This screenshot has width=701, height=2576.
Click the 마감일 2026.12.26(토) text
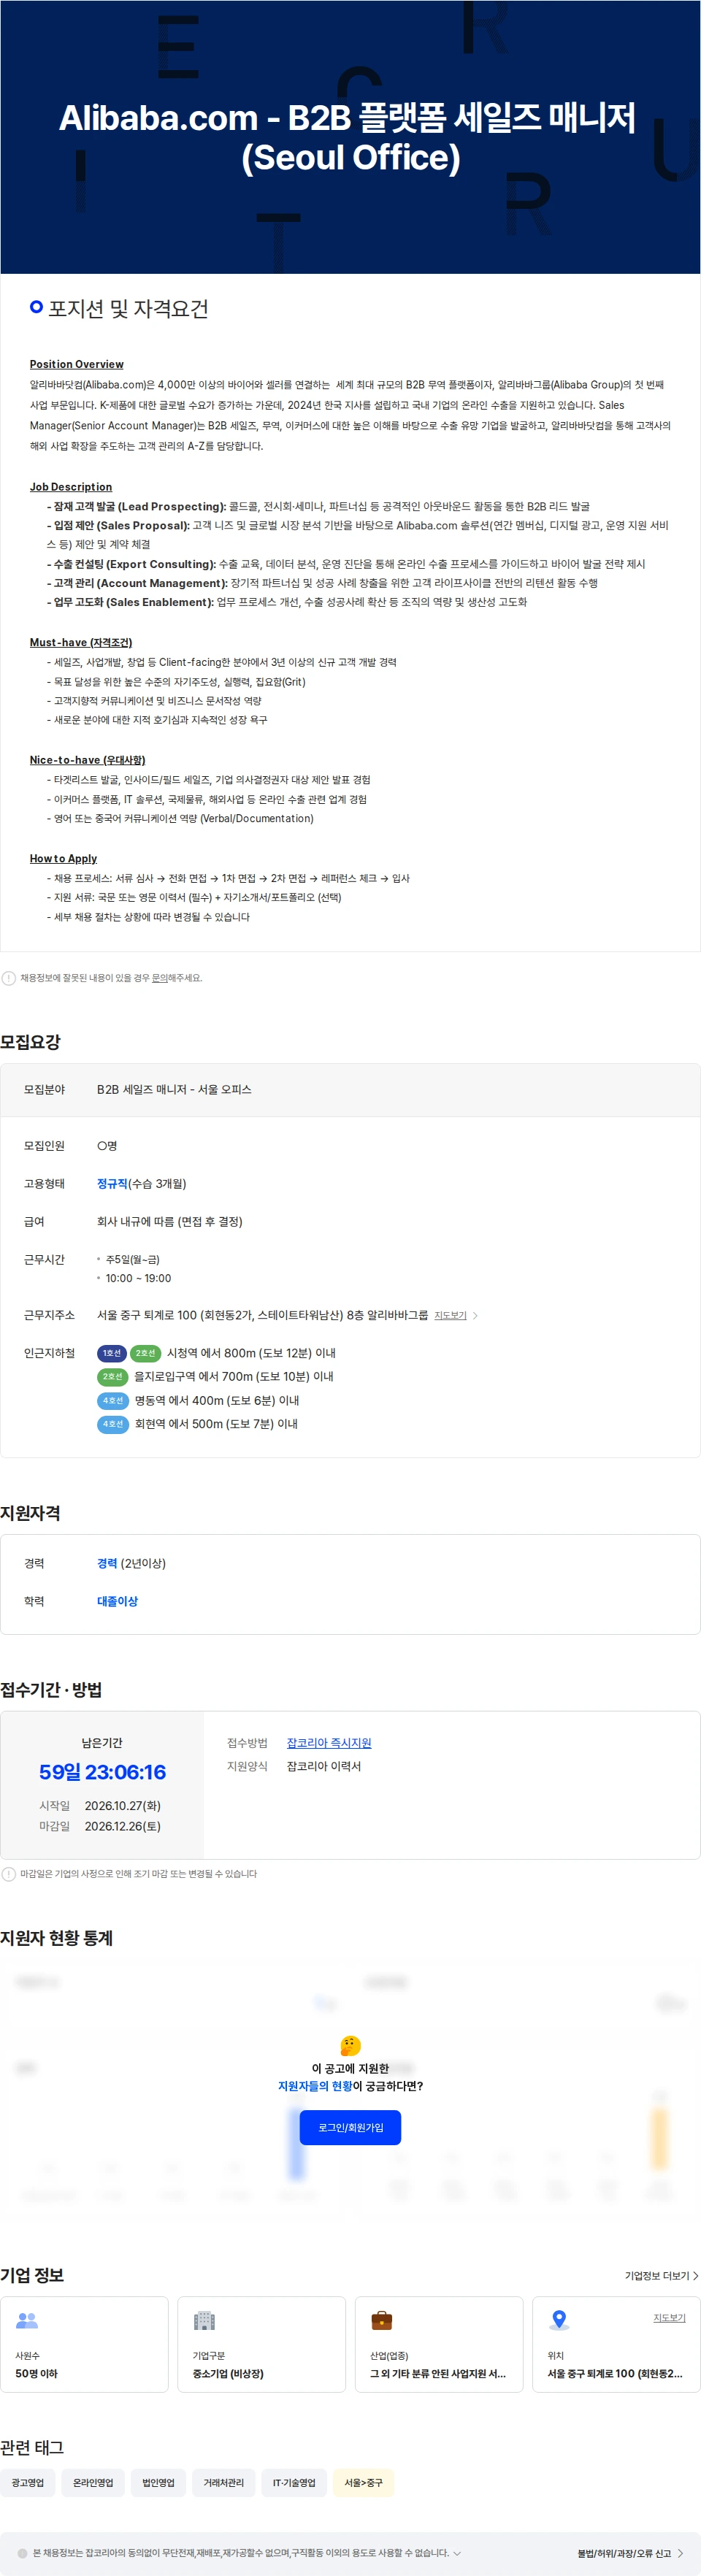(100, 1827)
